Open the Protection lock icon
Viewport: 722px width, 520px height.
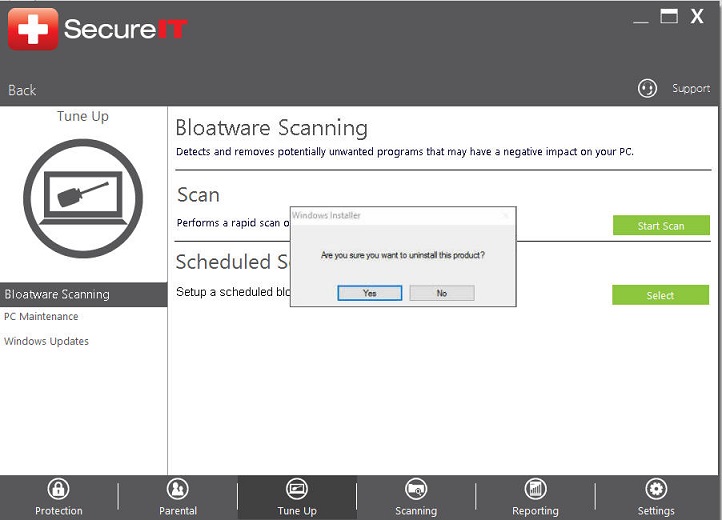pos(58,489)
